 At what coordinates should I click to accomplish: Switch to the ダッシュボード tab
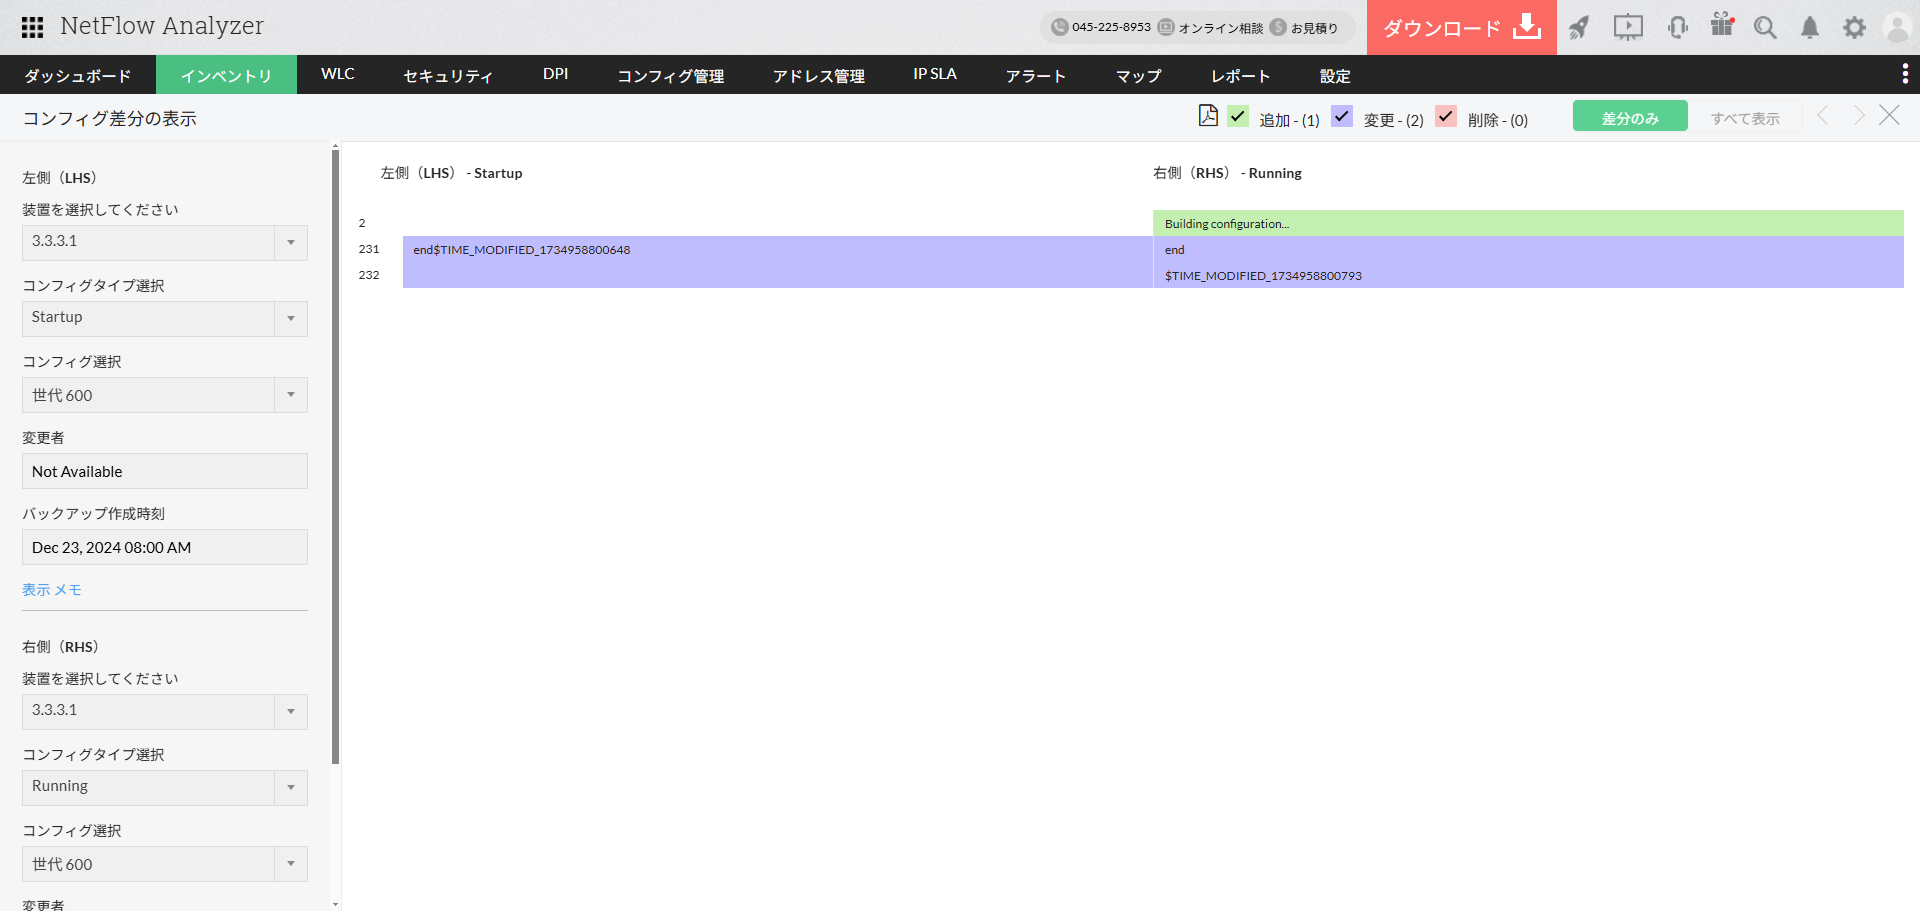pos(78,75)
